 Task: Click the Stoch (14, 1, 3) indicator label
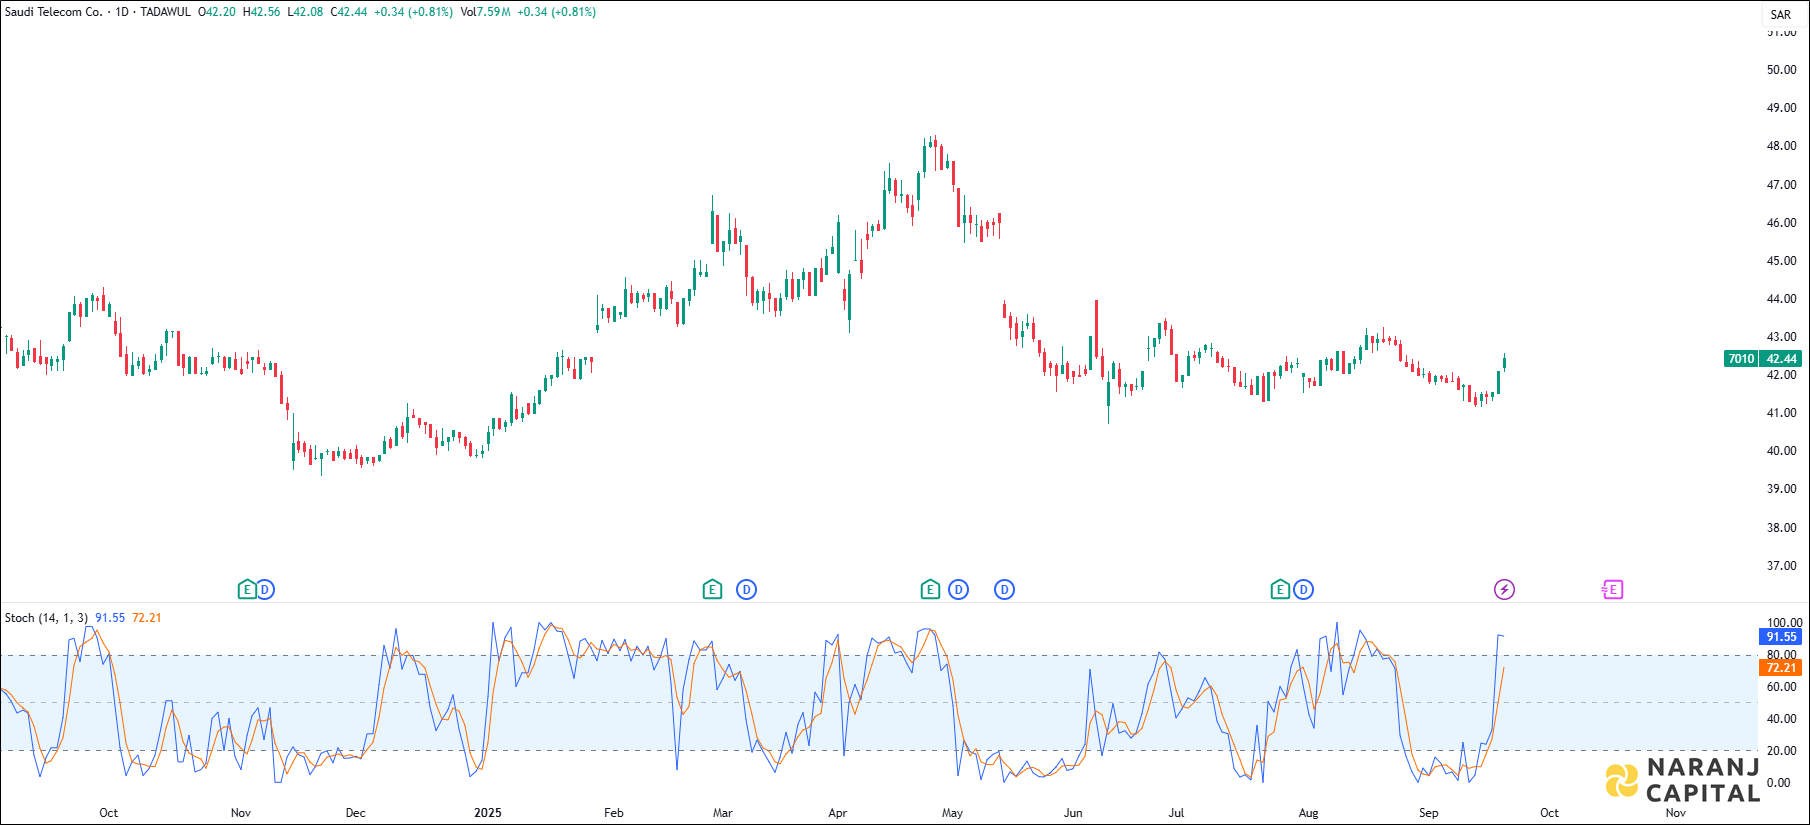pos(46,618)
